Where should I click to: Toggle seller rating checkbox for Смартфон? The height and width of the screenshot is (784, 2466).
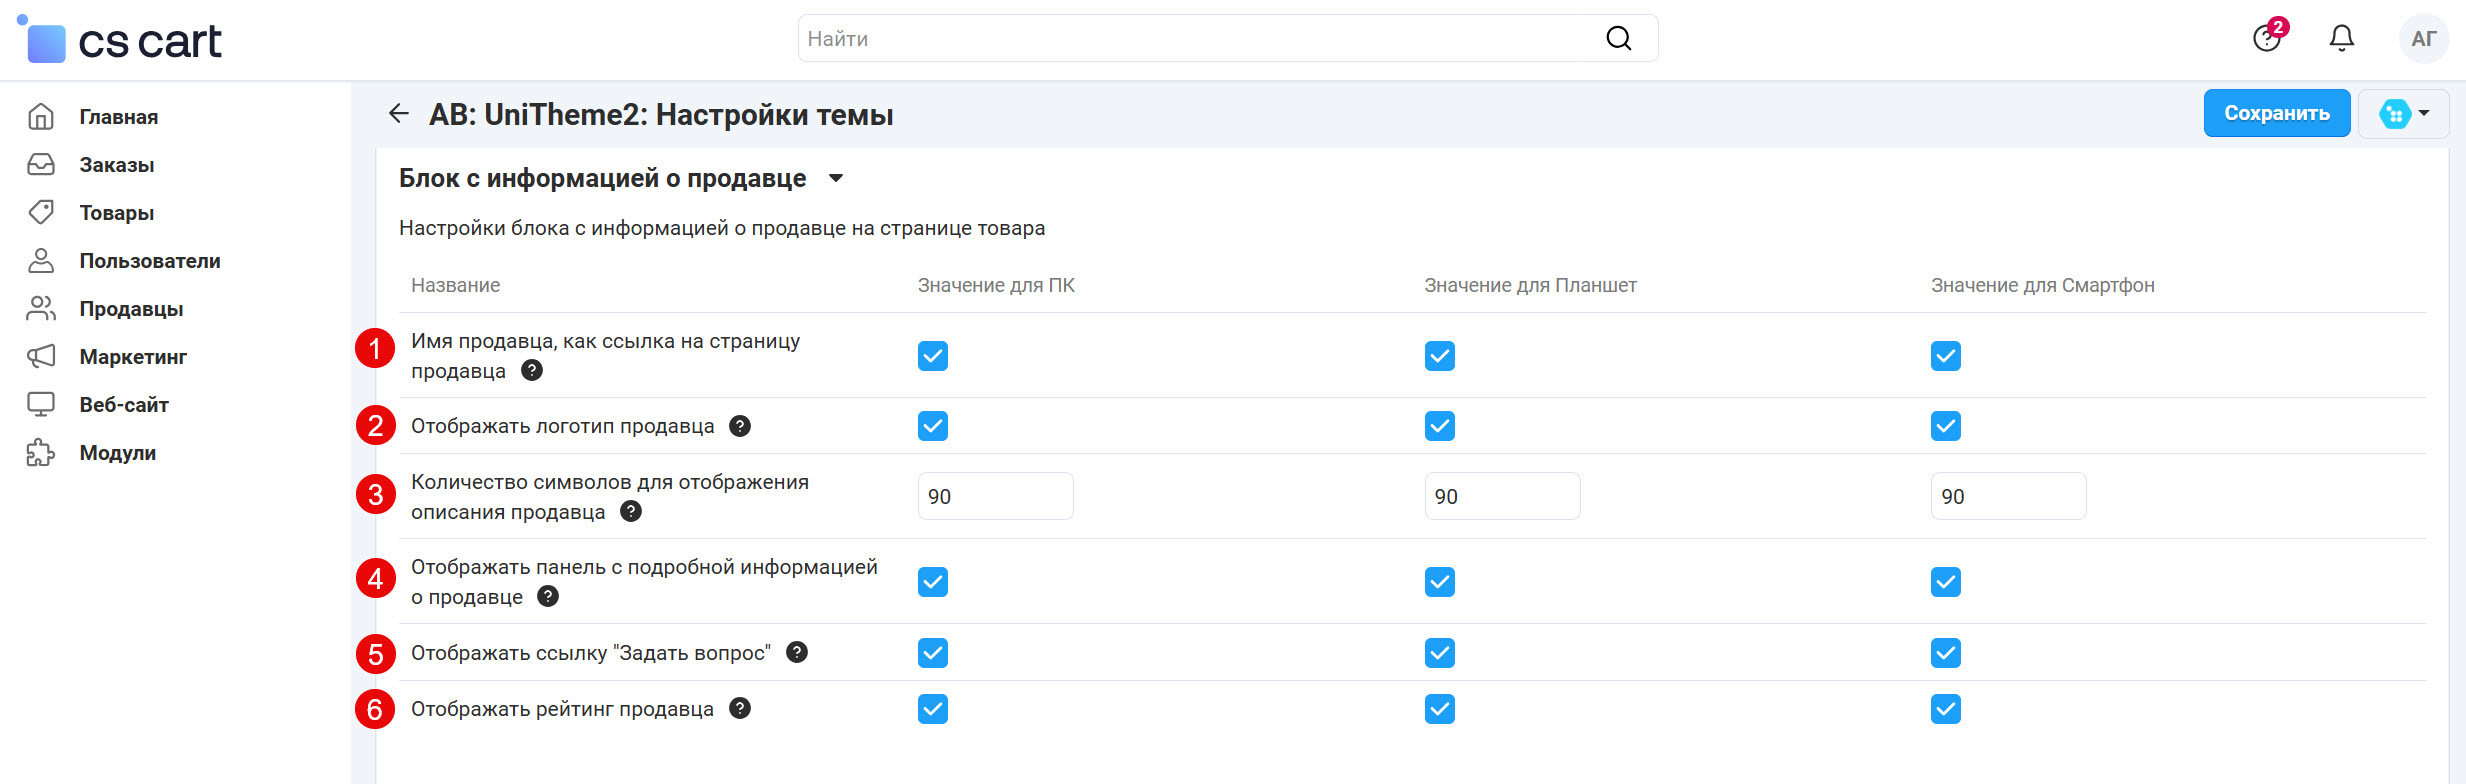pyautogui.click(x=1945, y=709)
